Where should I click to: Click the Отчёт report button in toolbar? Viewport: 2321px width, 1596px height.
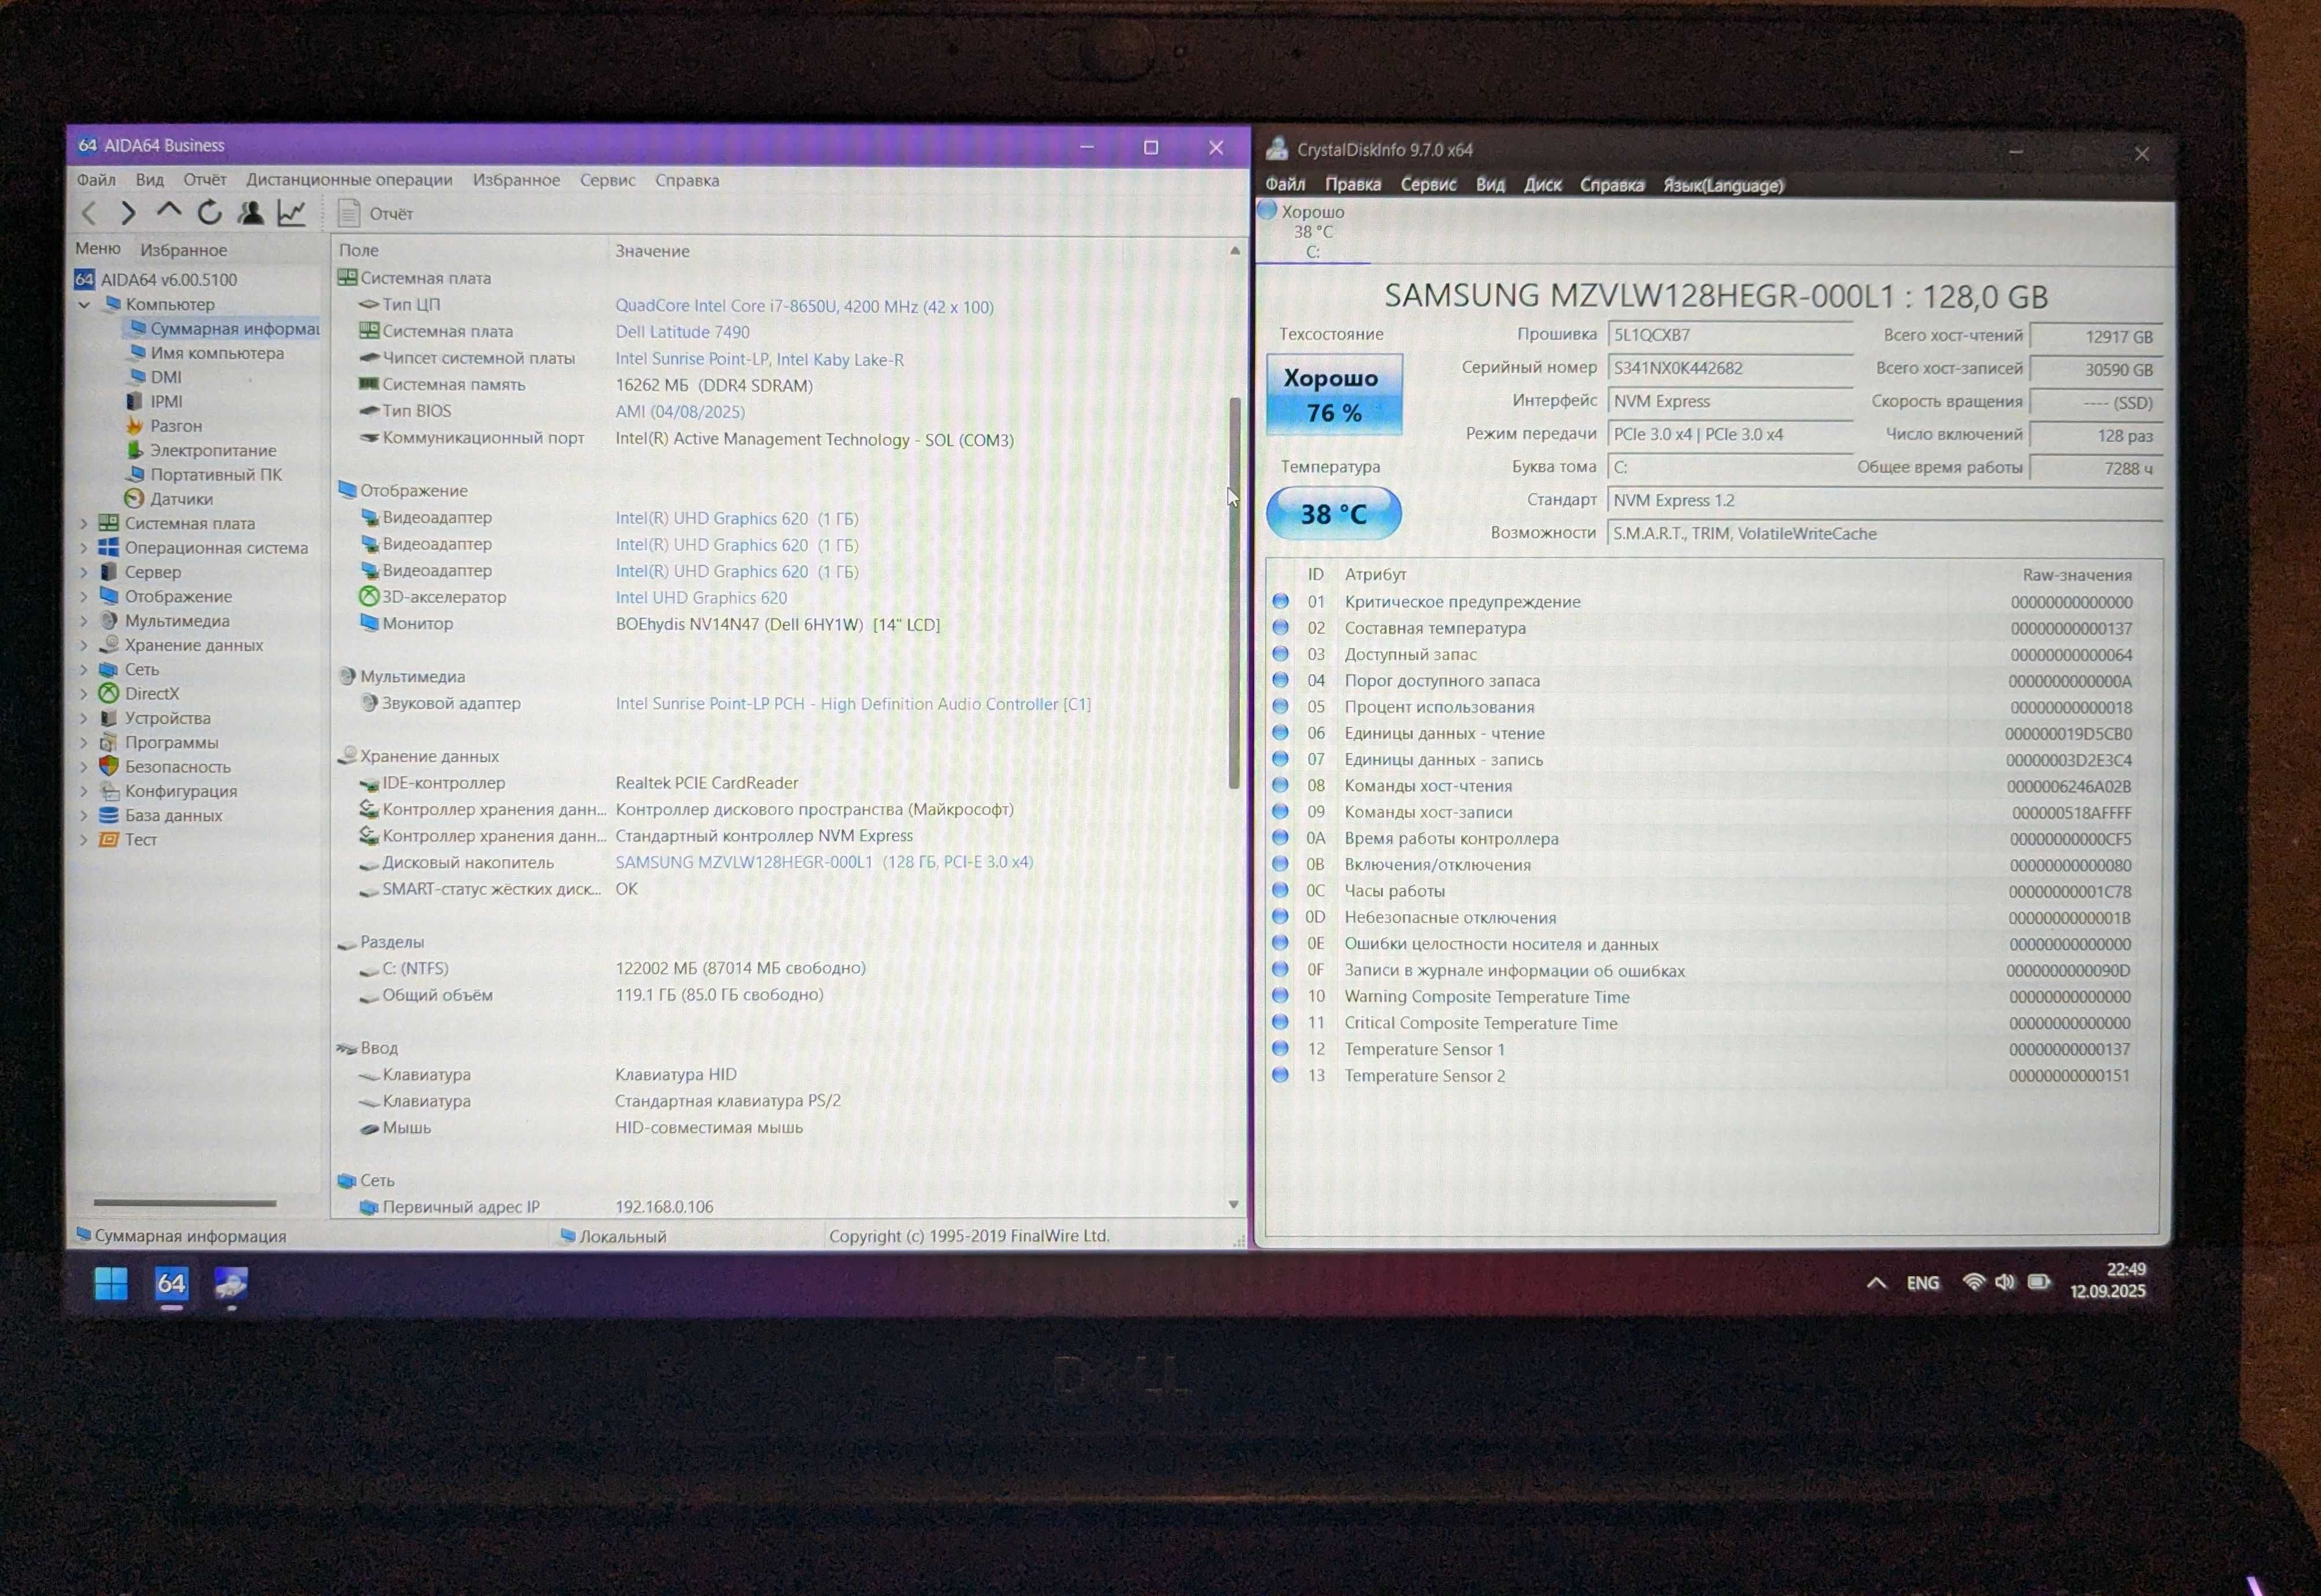(376, 213)
